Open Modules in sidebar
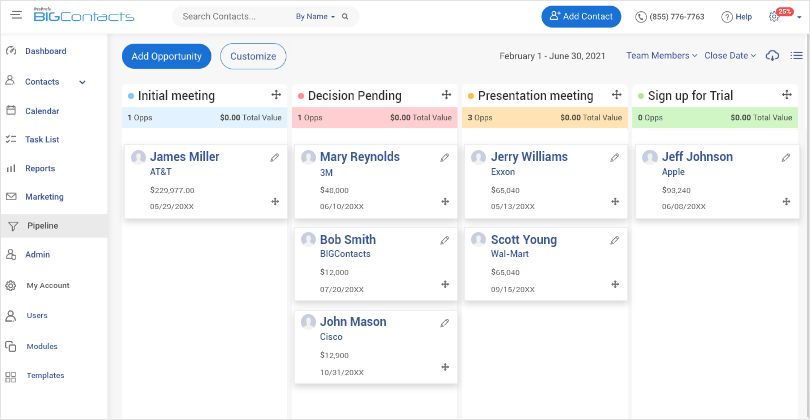810x420 pixels. click(42, 346)
